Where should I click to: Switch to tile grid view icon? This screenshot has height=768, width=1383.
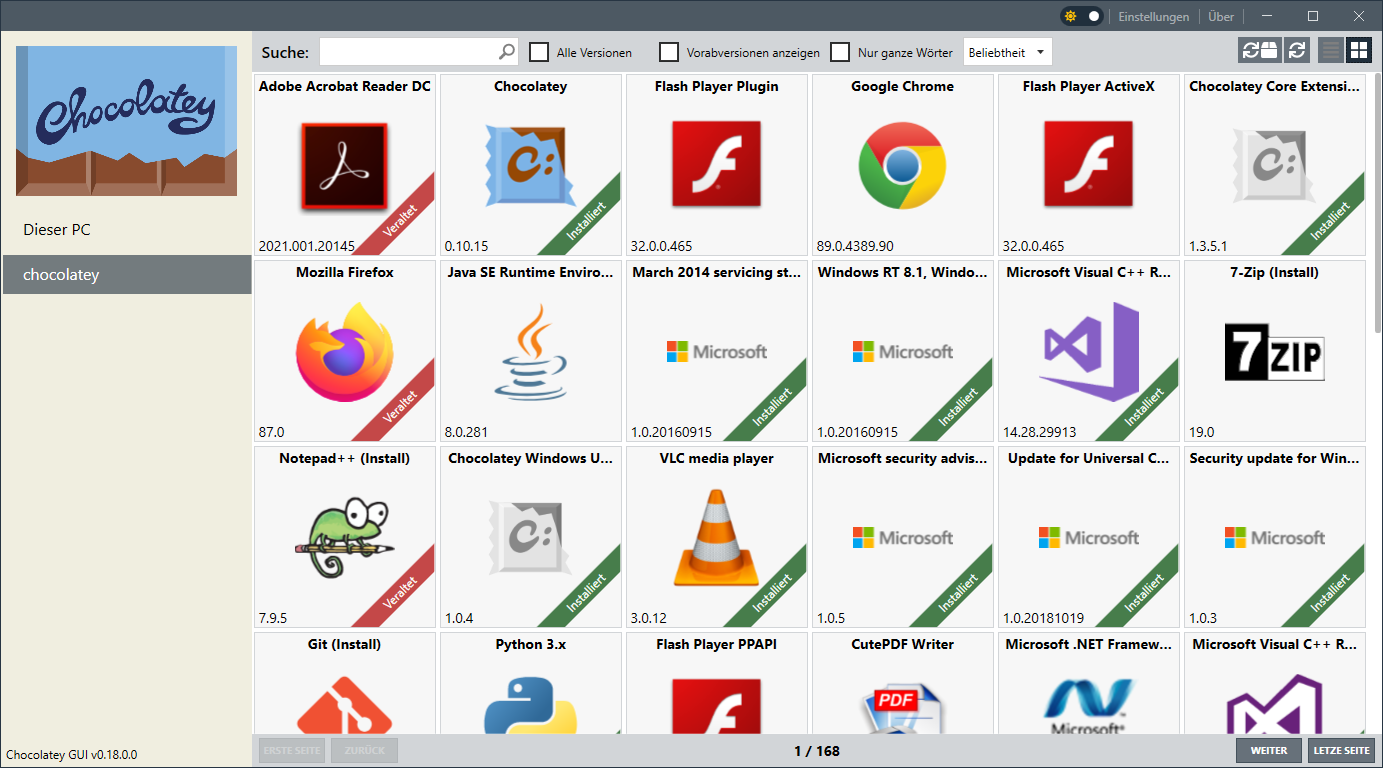pos(1359,51)
